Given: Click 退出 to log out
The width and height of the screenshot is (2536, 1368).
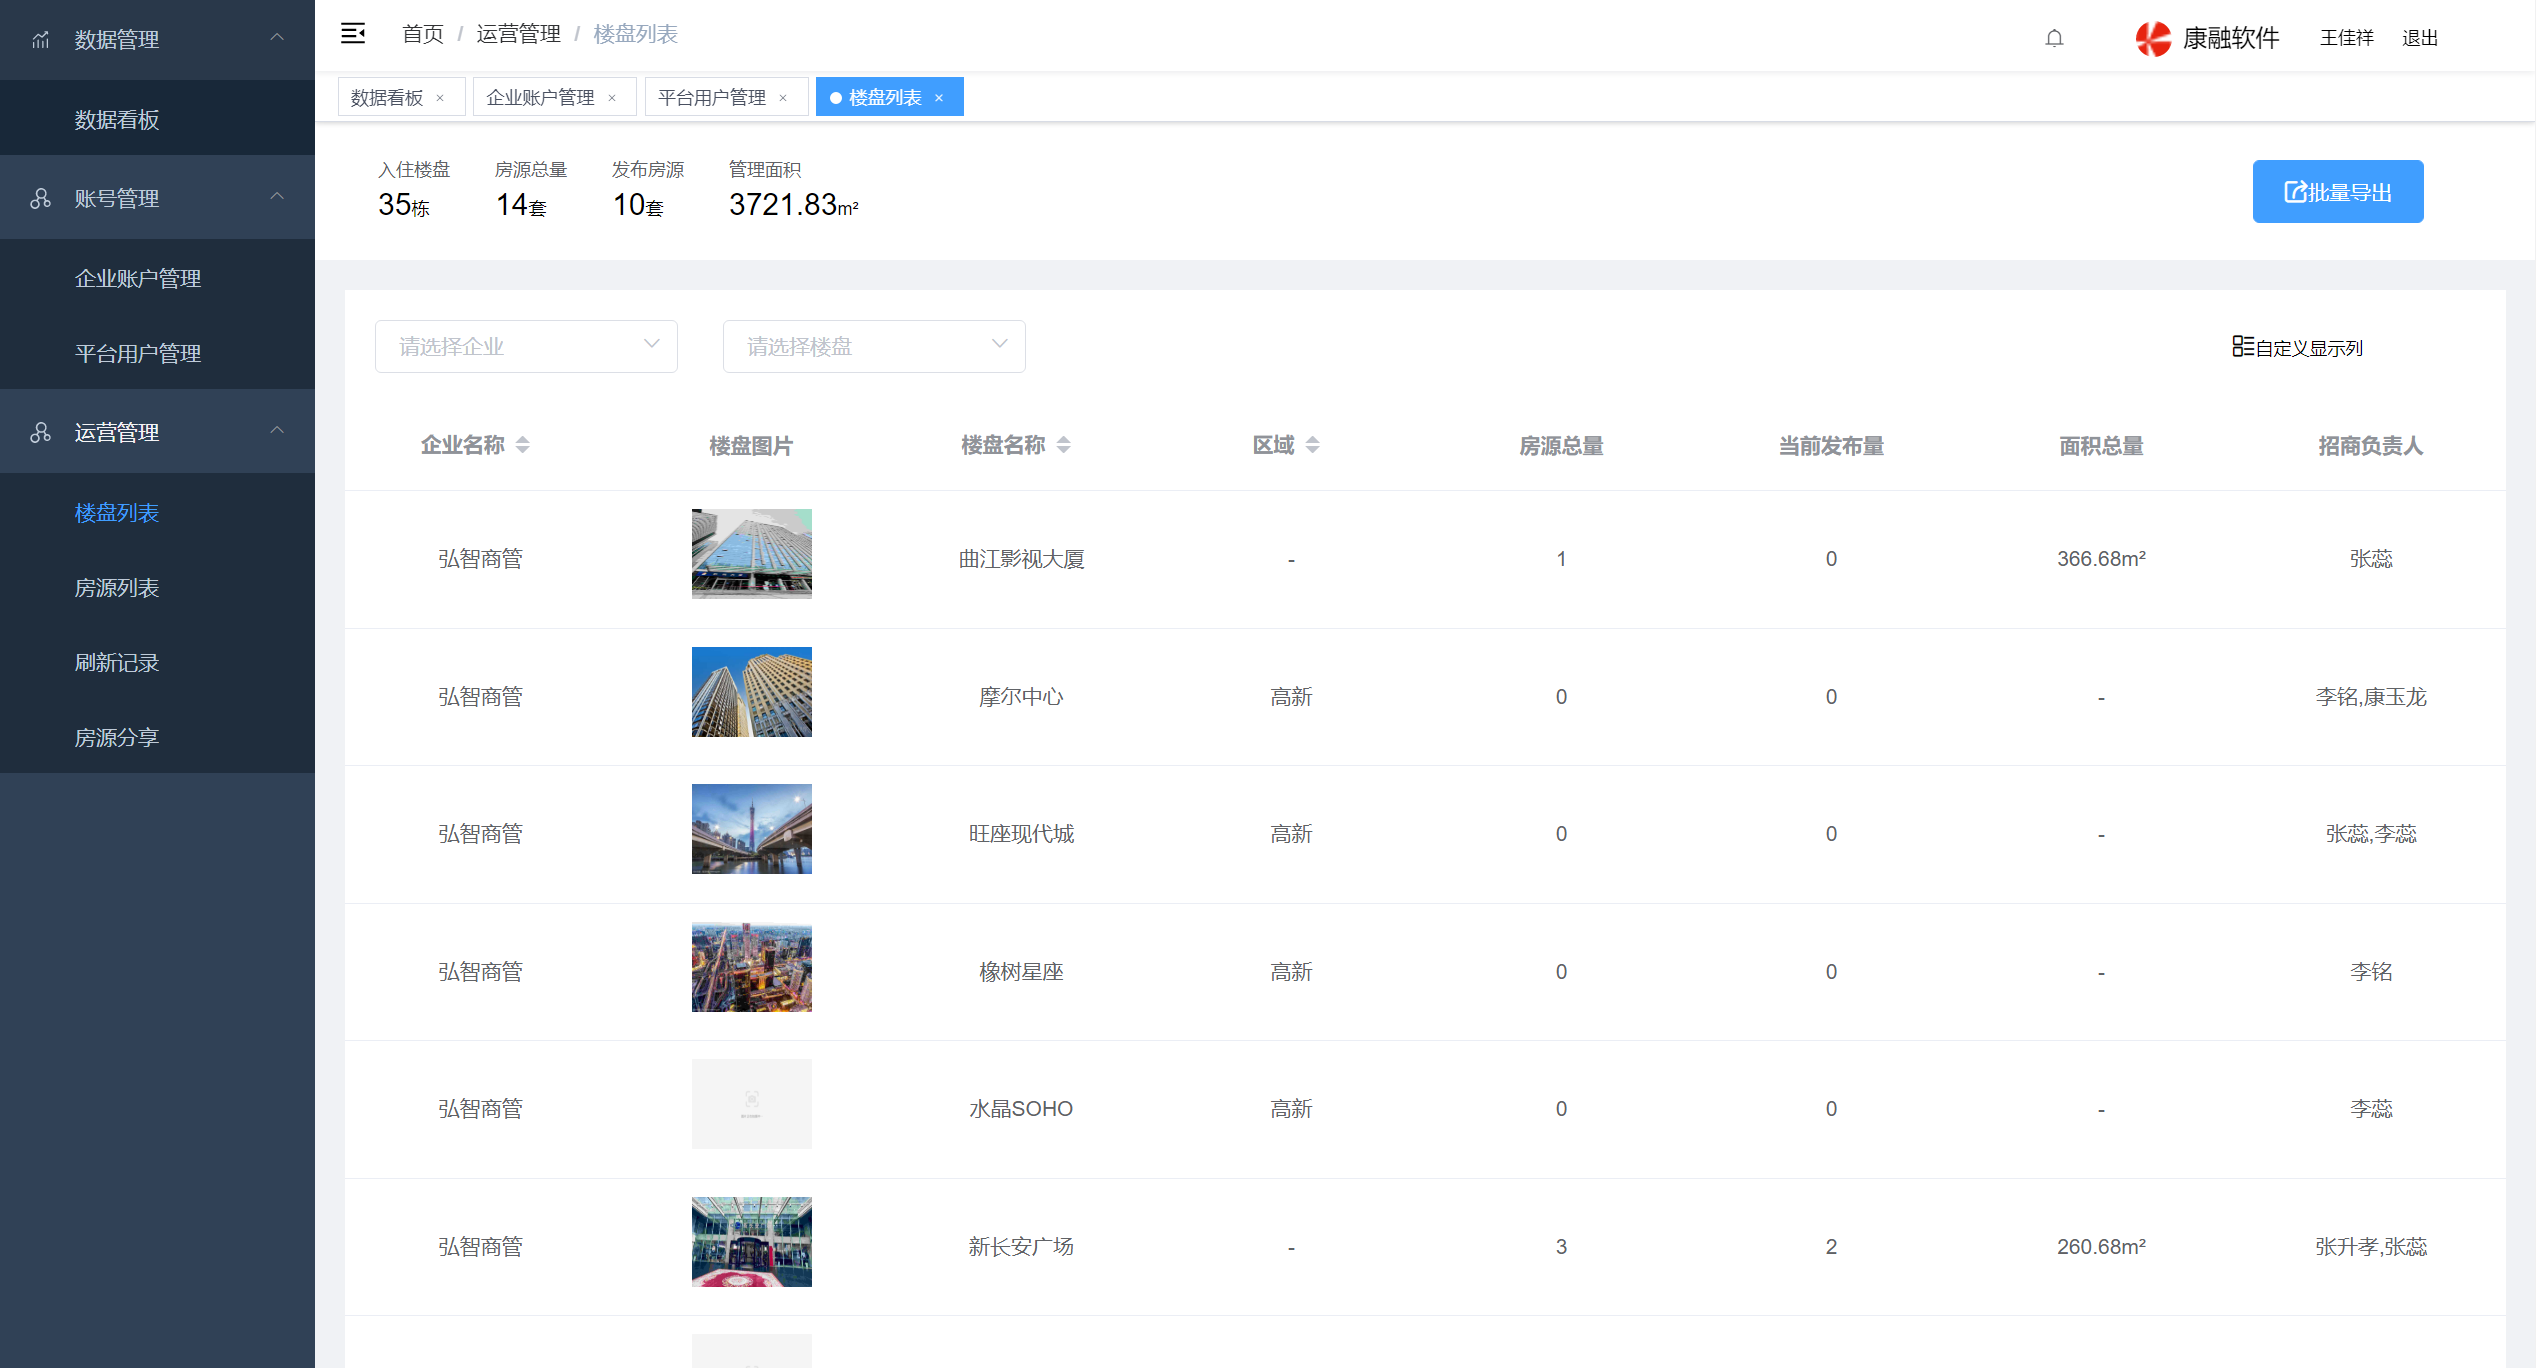Looking at the screenshot, I should pos(2420,38).
